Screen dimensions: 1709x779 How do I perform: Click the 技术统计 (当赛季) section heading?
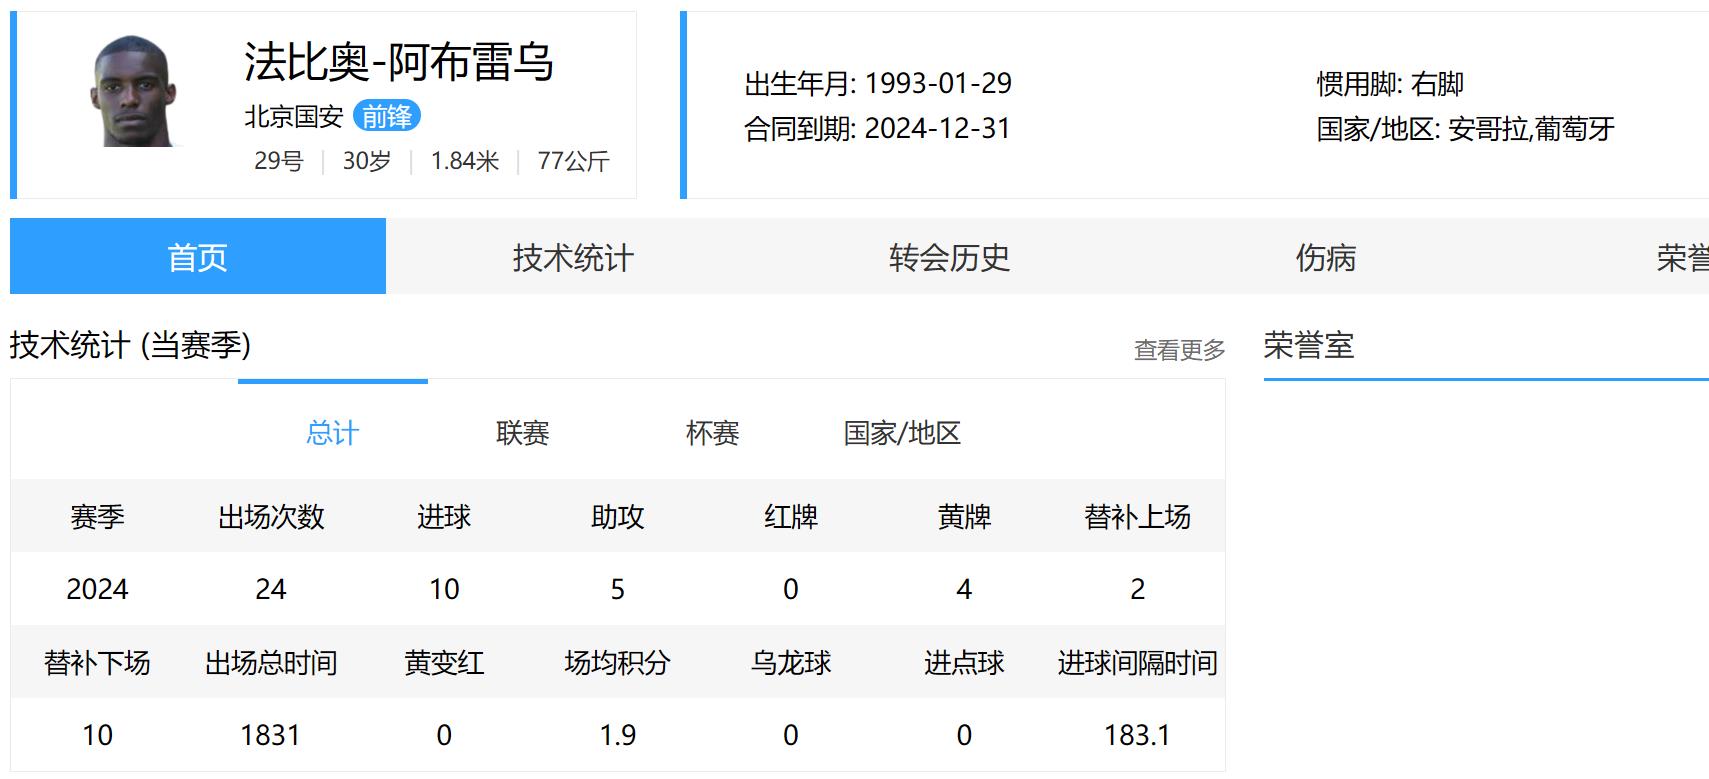[130, 345]
